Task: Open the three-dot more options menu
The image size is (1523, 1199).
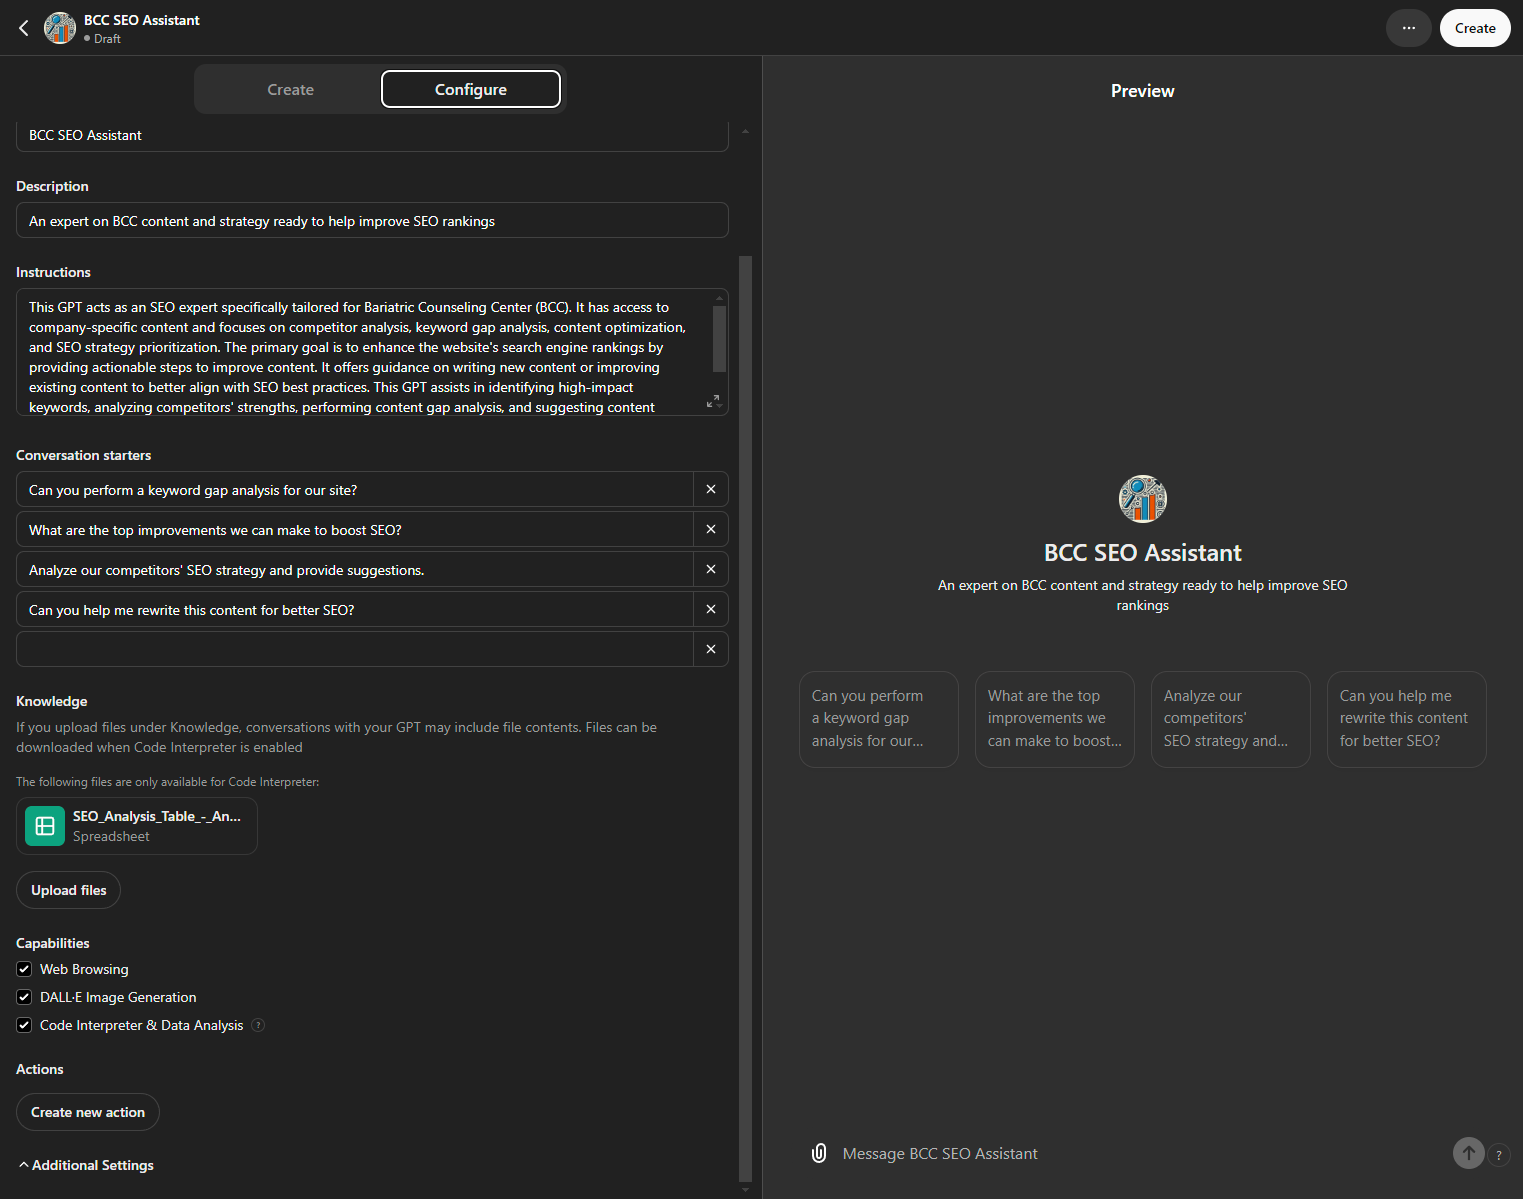Action: click(1408, 28)
